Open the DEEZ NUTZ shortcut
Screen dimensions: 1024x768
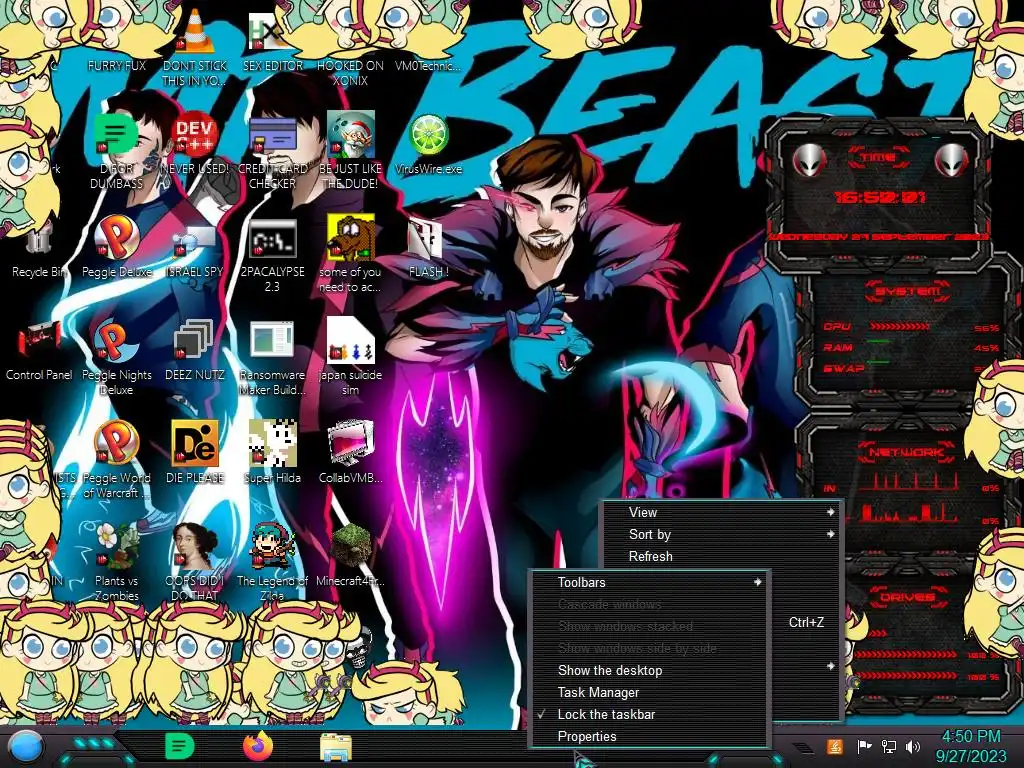tap(195, 351)
